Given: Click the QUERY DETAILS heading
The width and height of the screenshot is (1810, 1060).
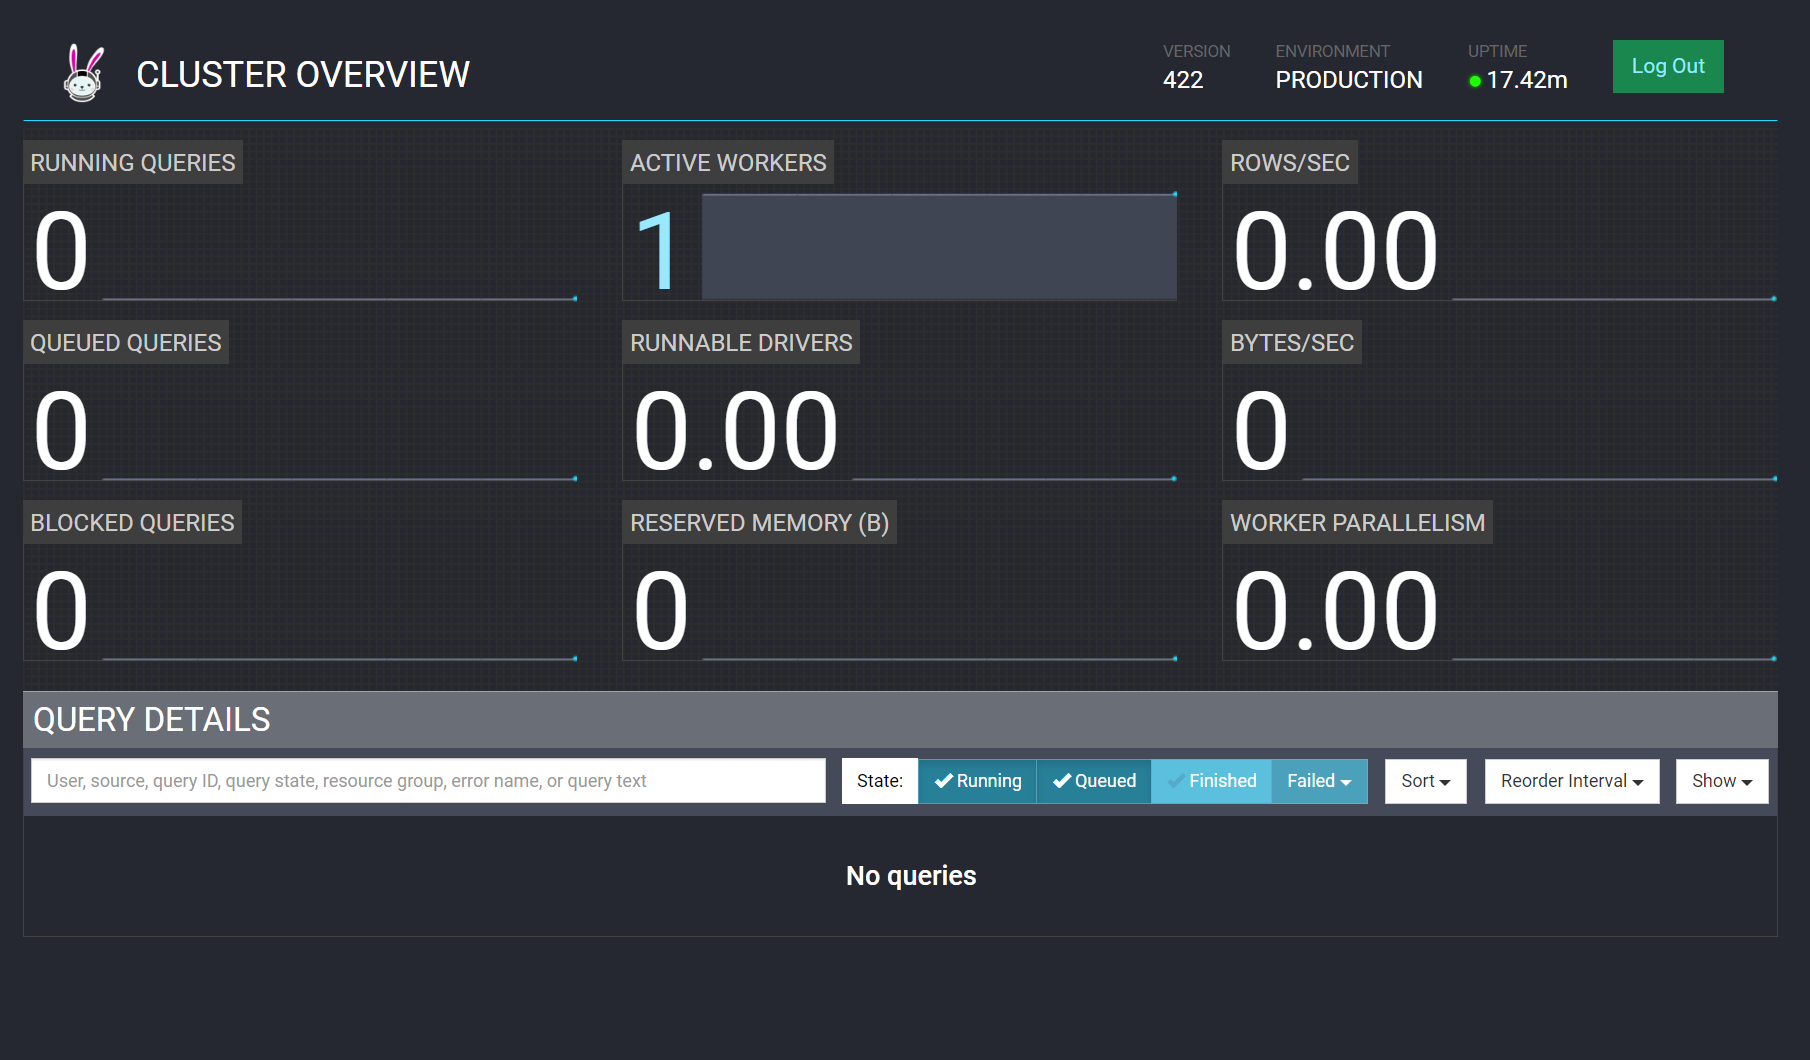Looking at the screenshot, I should coord(152,719).
